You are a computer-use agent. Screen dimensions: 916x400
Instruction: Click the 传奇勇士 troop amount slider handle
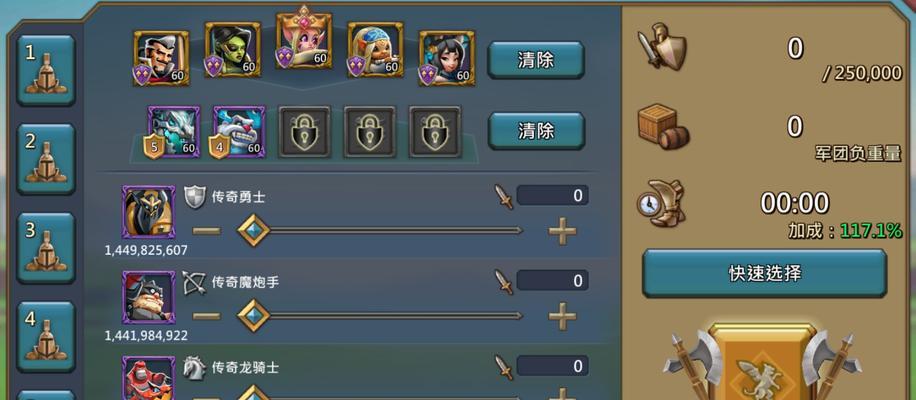click(x=254, y=231)
